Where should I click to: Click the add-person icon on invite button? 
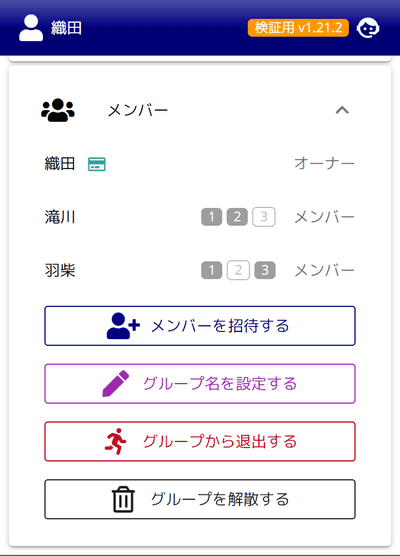(x=123, y=326)
